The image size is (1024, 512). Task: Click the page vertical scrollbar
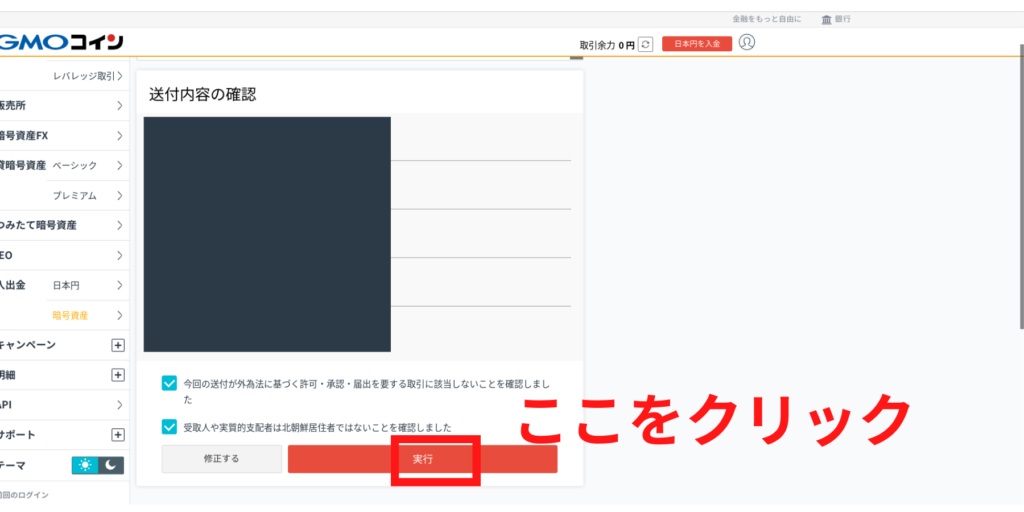tap(1021, 186)
